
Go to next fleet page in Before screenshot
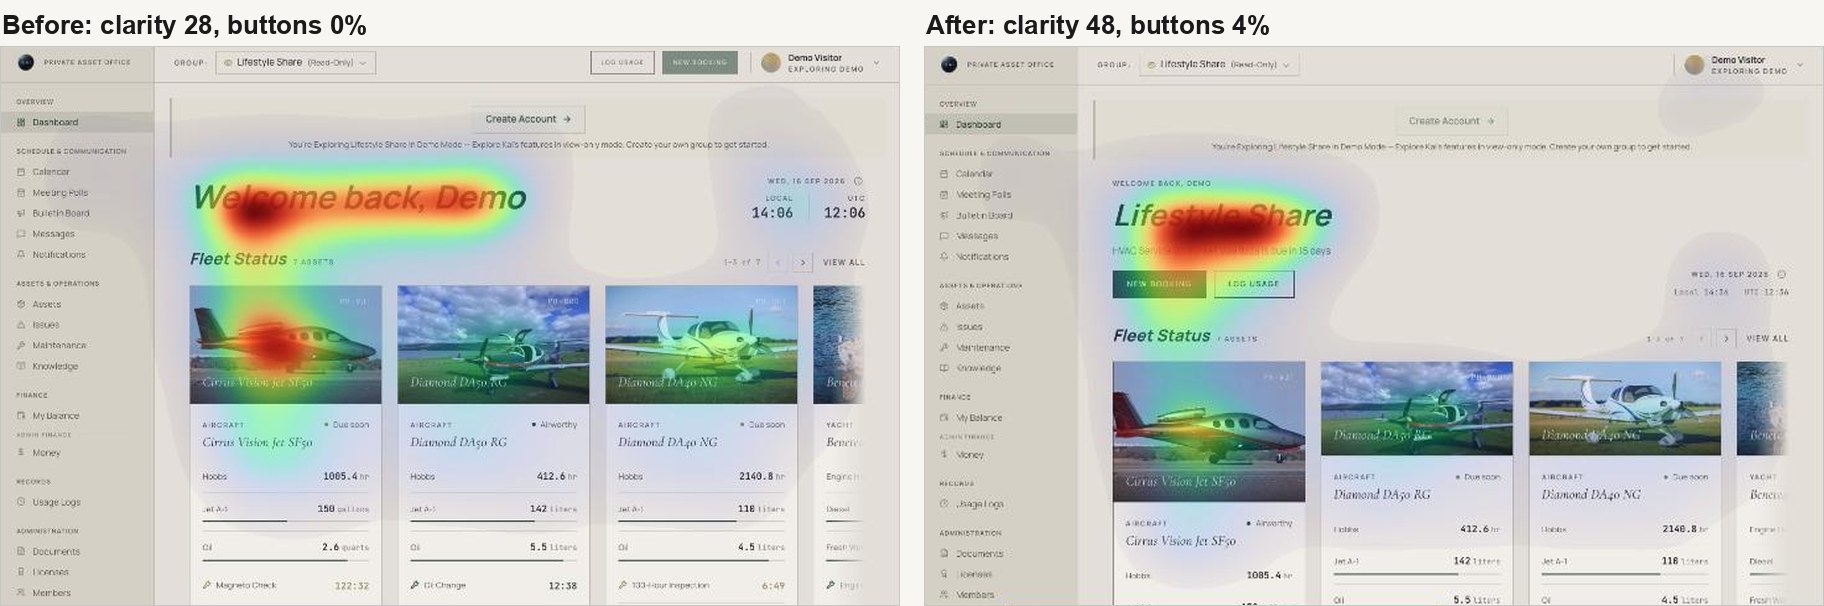click(802, 262)
